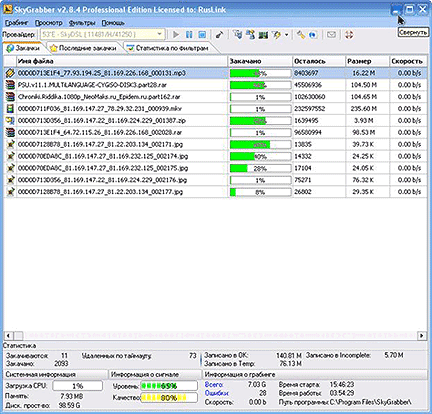Viewport: 432px width, 414px height.
Task: Click the Системная информация panel header
Action: [56, 374]
